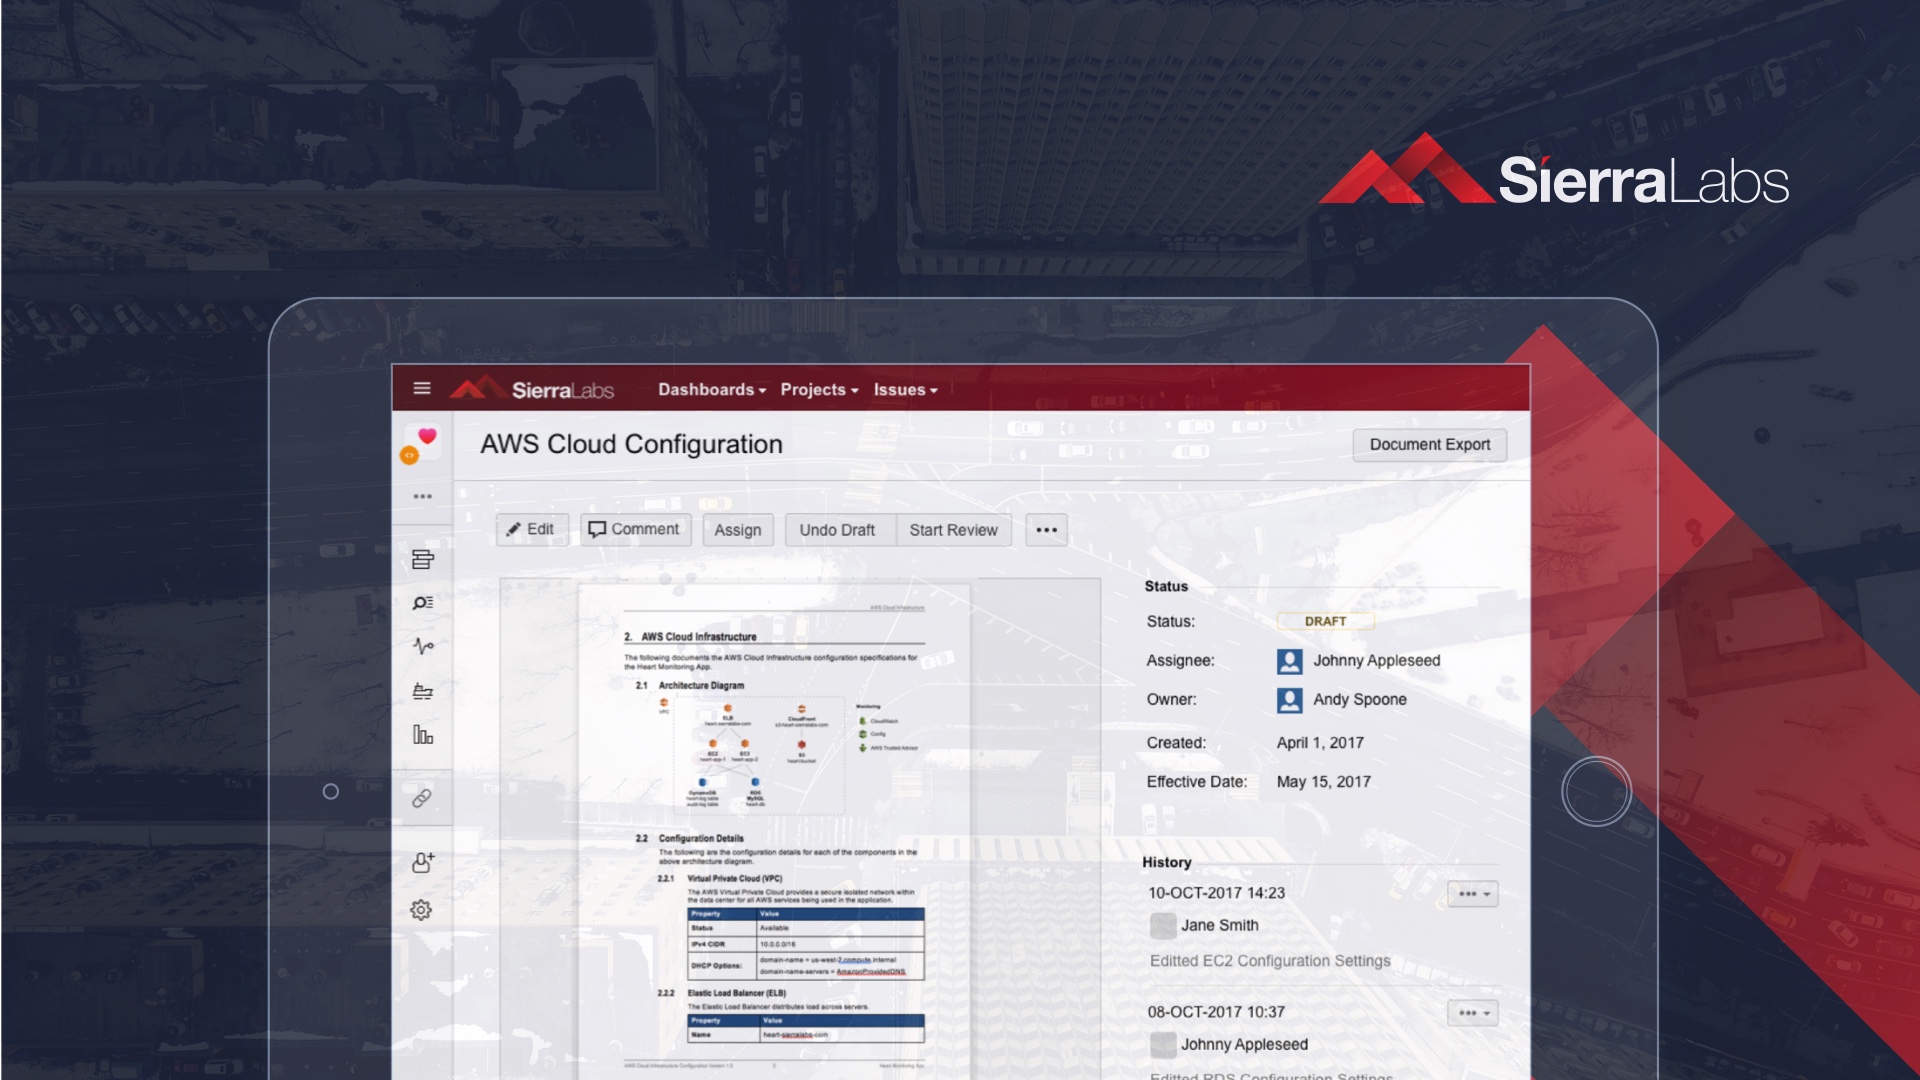Screen dimensions: 1920x1080
Task: Click the AWS Cloud Configuration title
Action: coord(631,445)
